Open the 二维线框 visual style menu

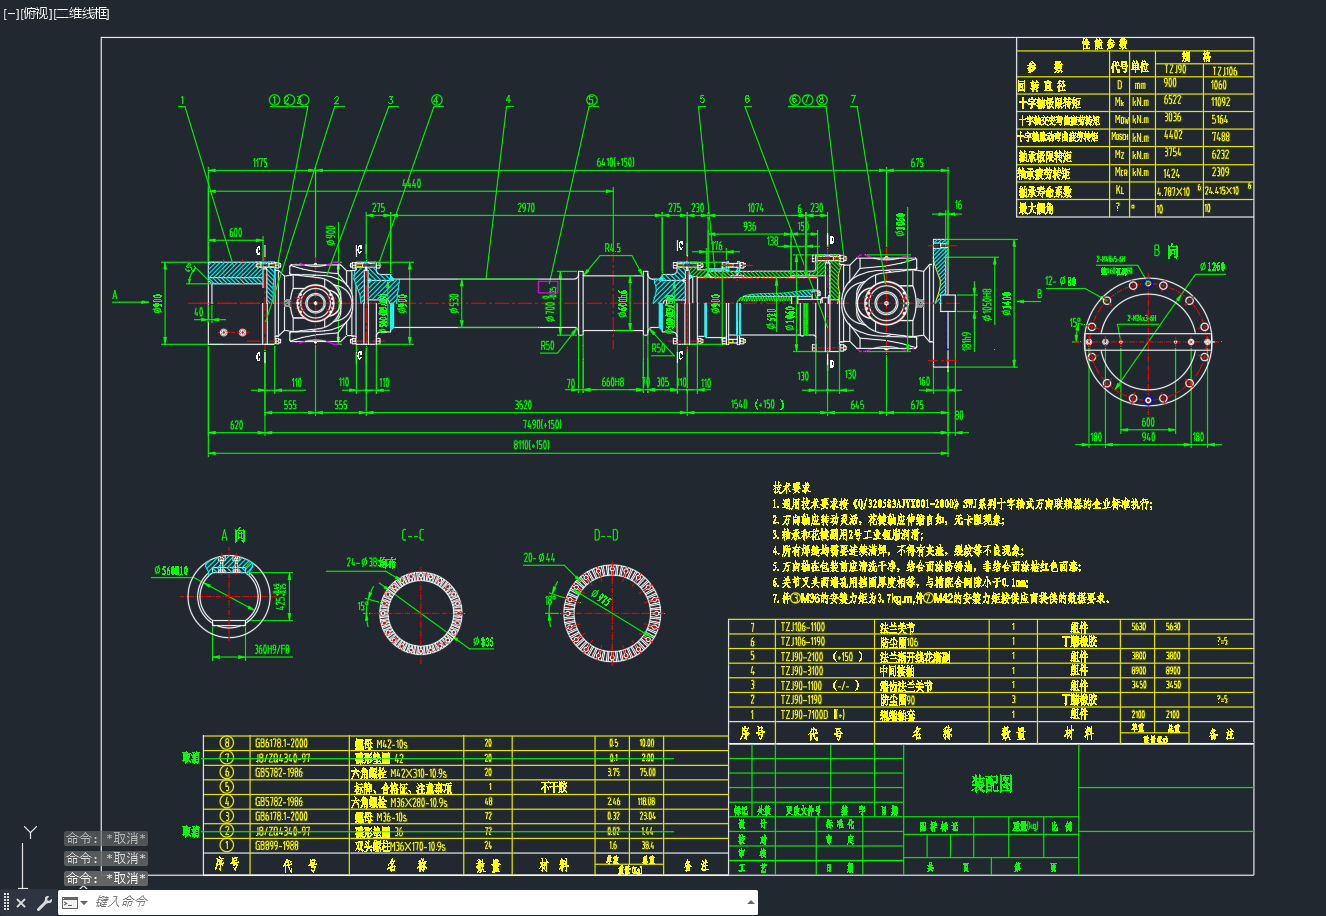tap(81, 13)
